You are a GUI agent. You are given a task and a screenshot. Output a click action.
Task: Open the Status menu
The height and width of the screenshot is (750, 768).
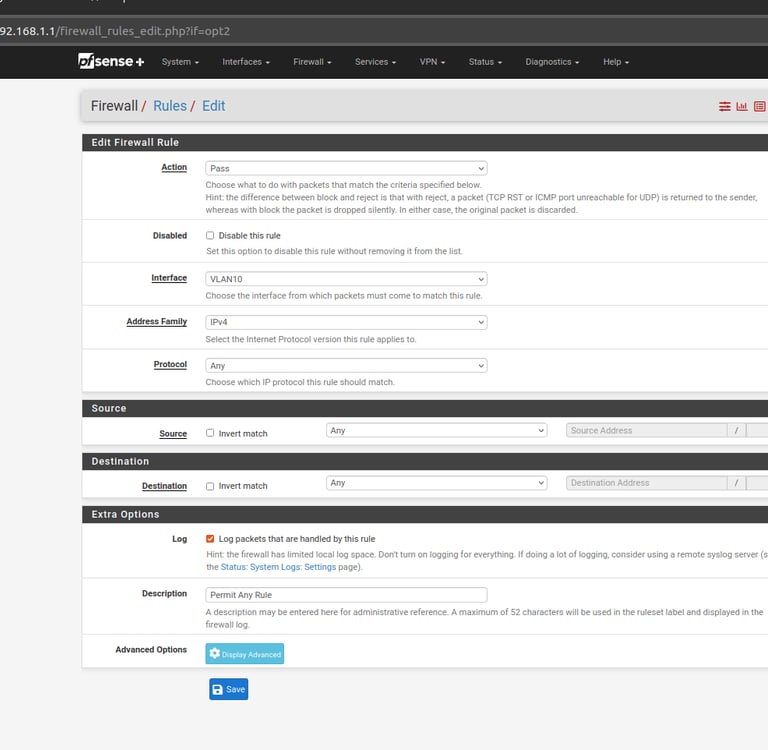(x=485, y=62)
